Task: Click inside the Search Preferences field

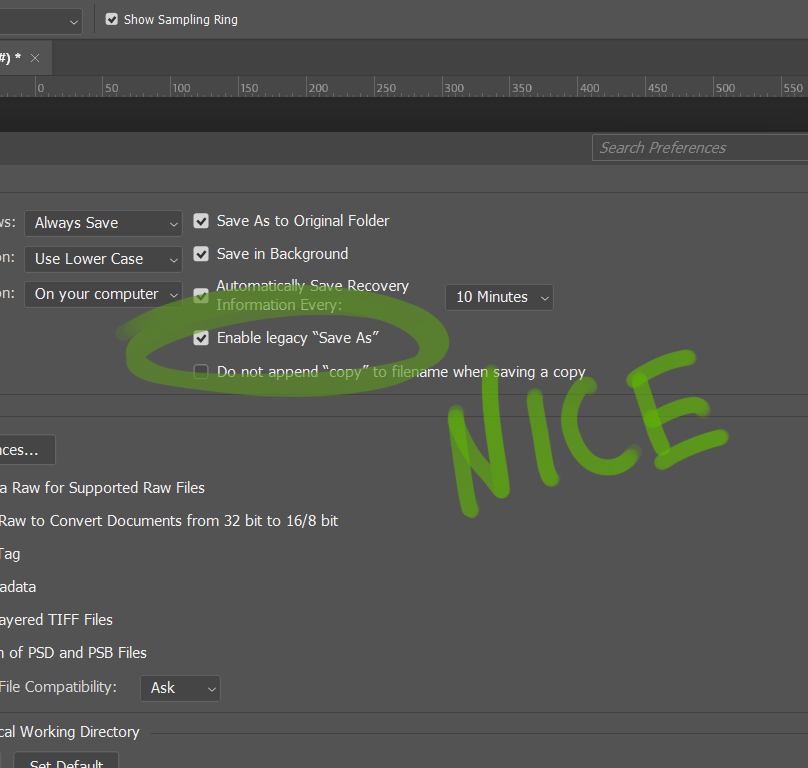Action: click(x=700, y=147)
